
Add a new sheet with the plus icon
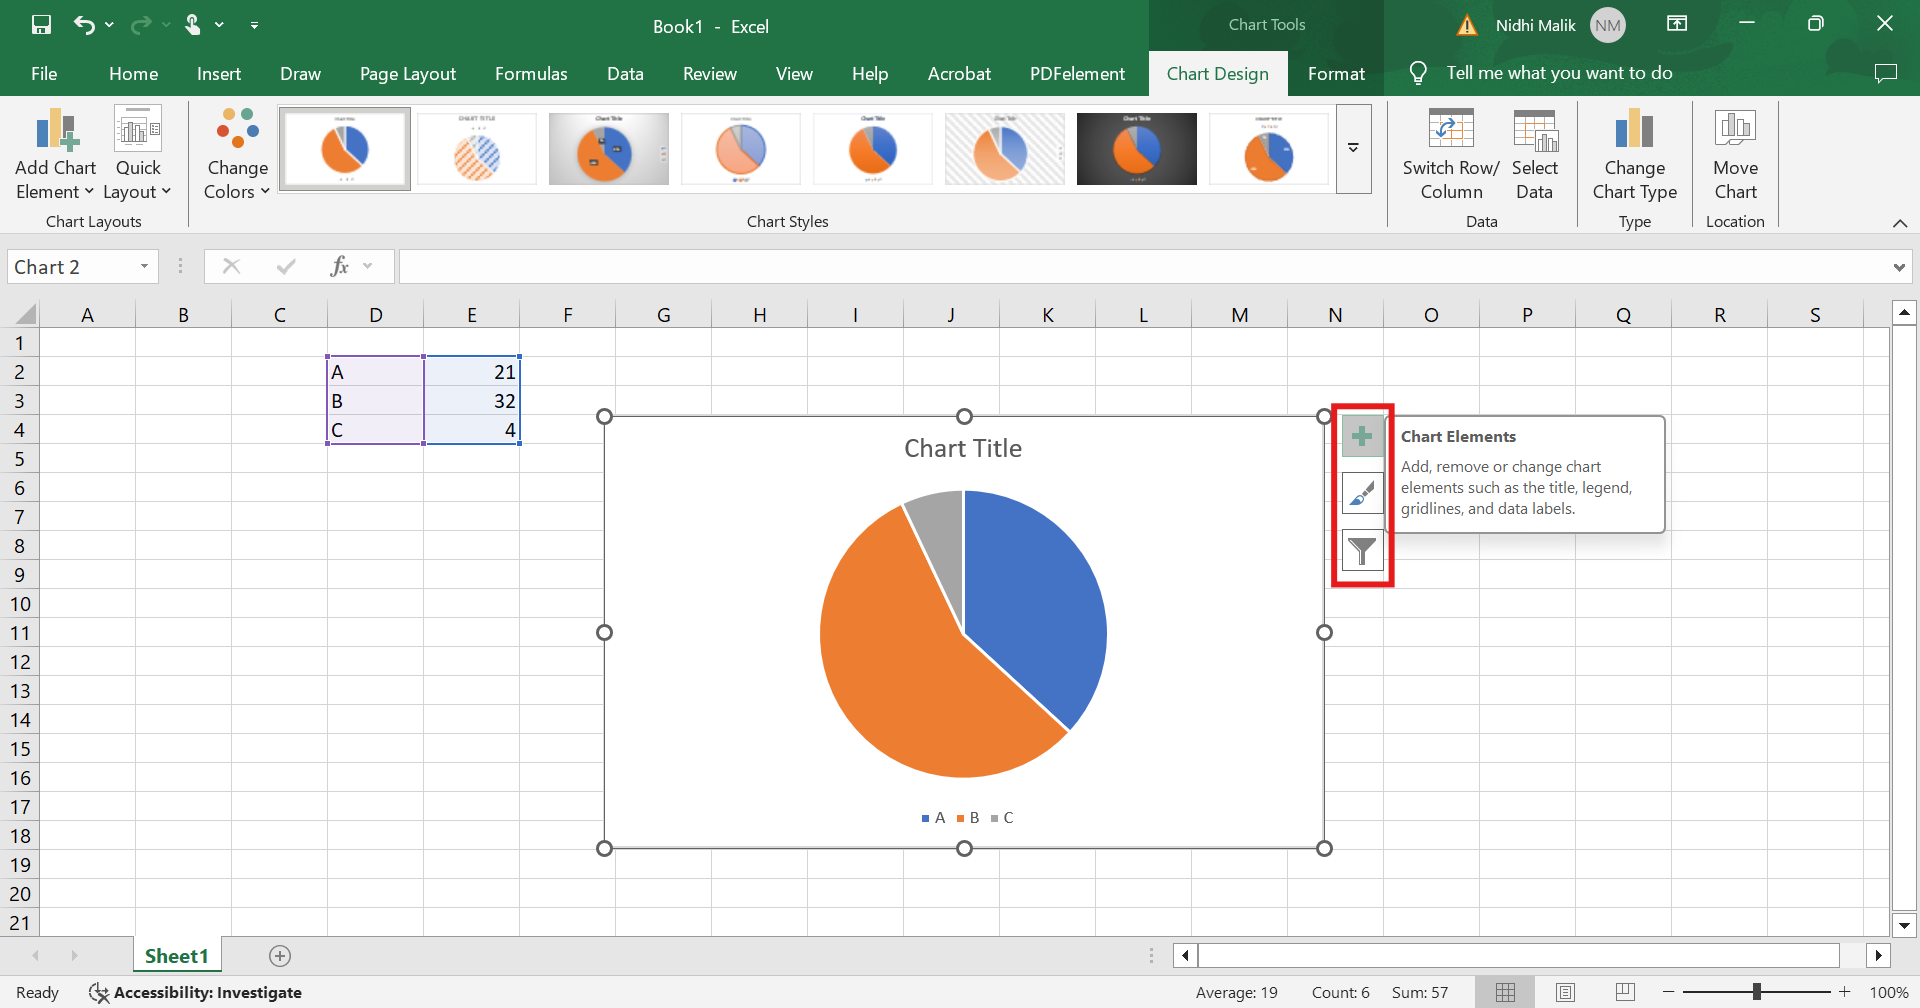point(280,956)
